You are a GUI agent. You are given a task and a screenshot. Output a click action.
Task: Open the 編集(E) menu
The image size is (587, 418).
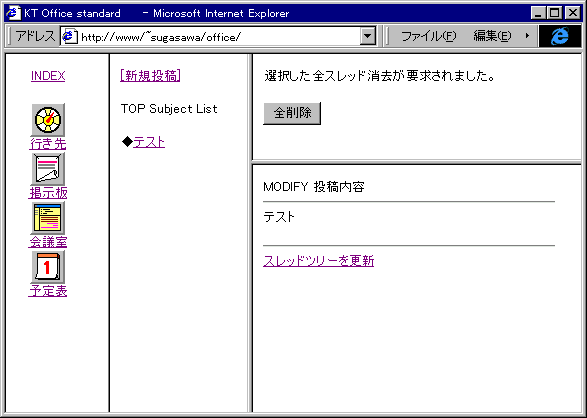tap(492, 36)
